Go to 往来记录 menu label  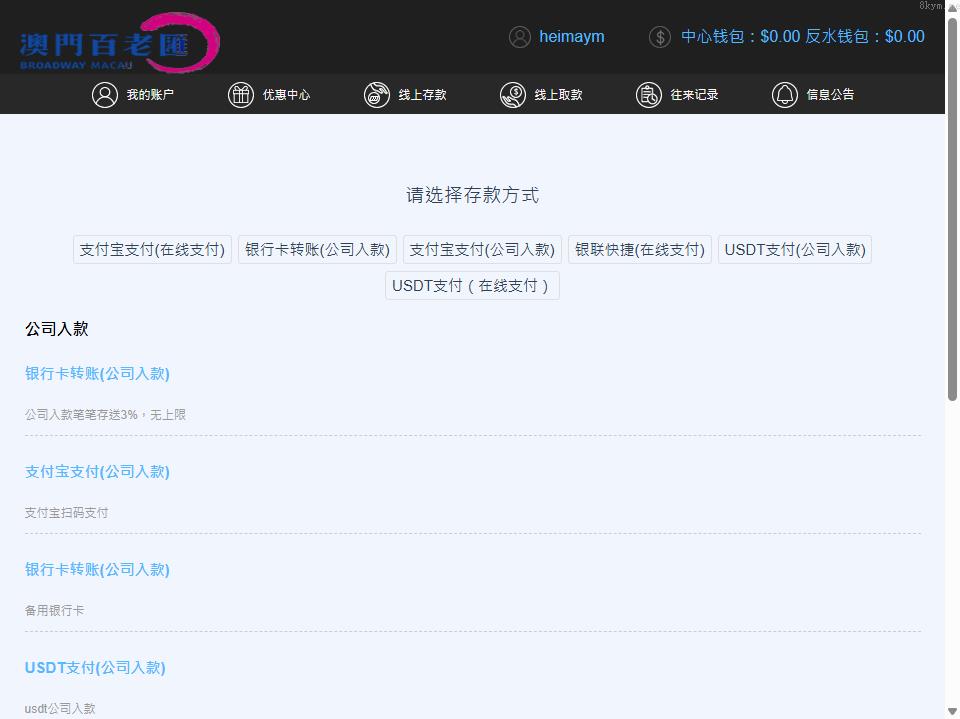click(x=694, y=95)
